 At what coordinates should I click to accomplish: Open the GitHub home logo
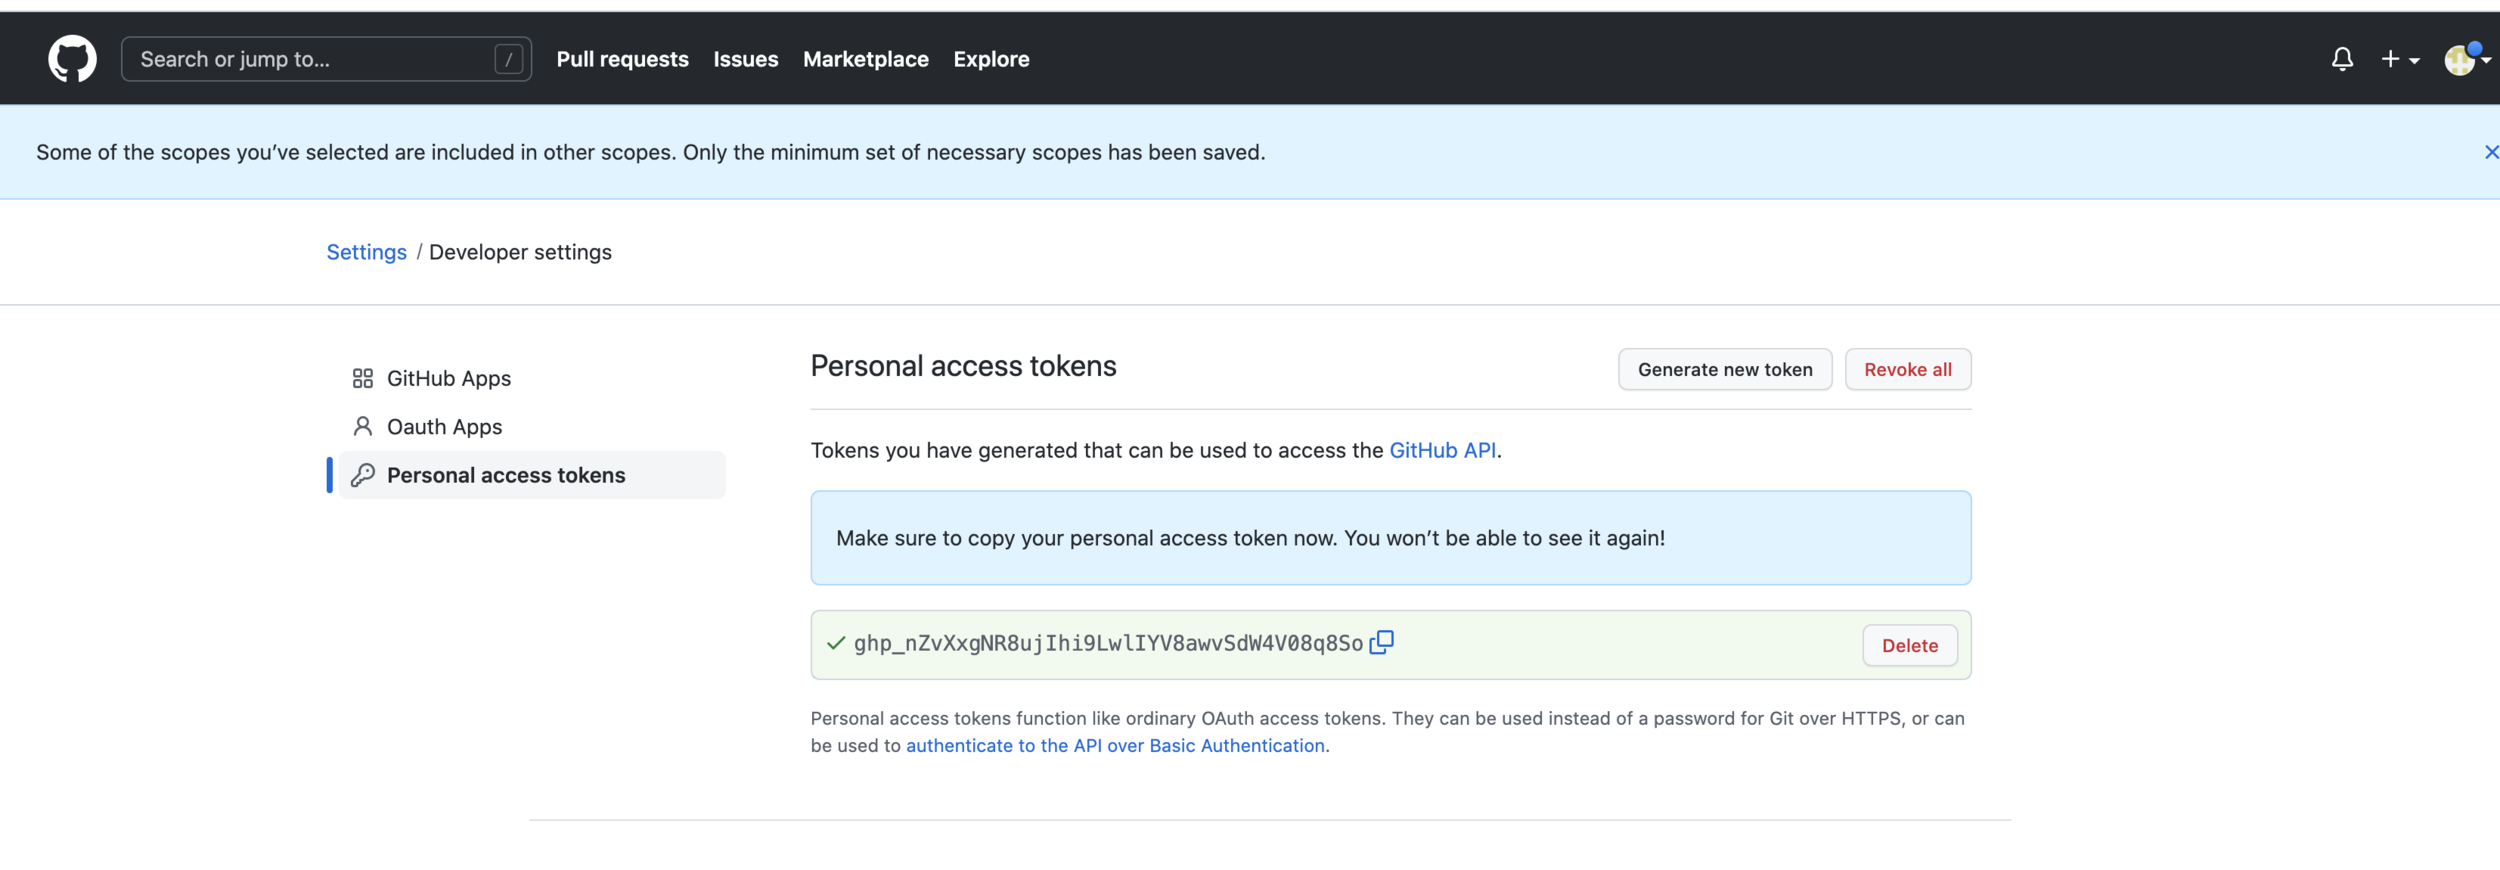tap(72, 59)
